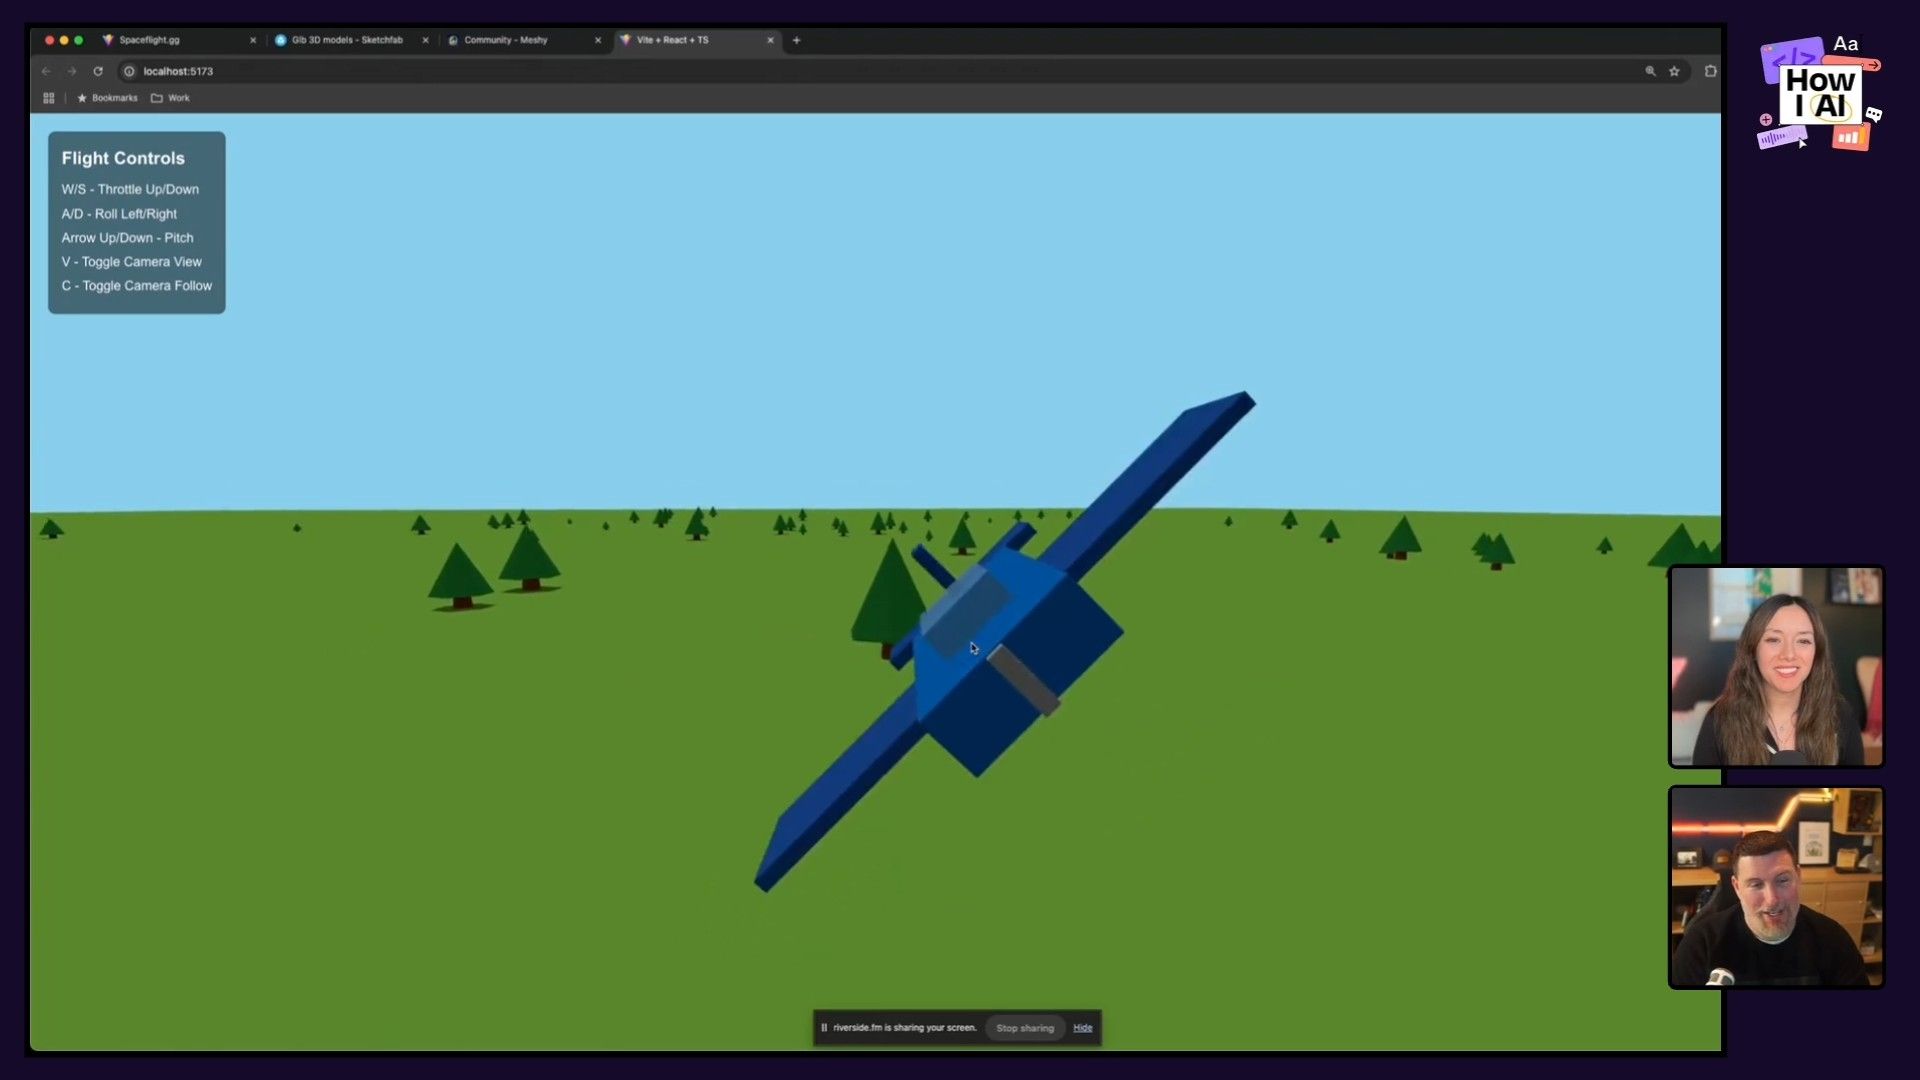Image resolution: width=1920 pixels, height=1080 pixels.
Task: Bookmark this page with star icon
Action: [1674, 71]
